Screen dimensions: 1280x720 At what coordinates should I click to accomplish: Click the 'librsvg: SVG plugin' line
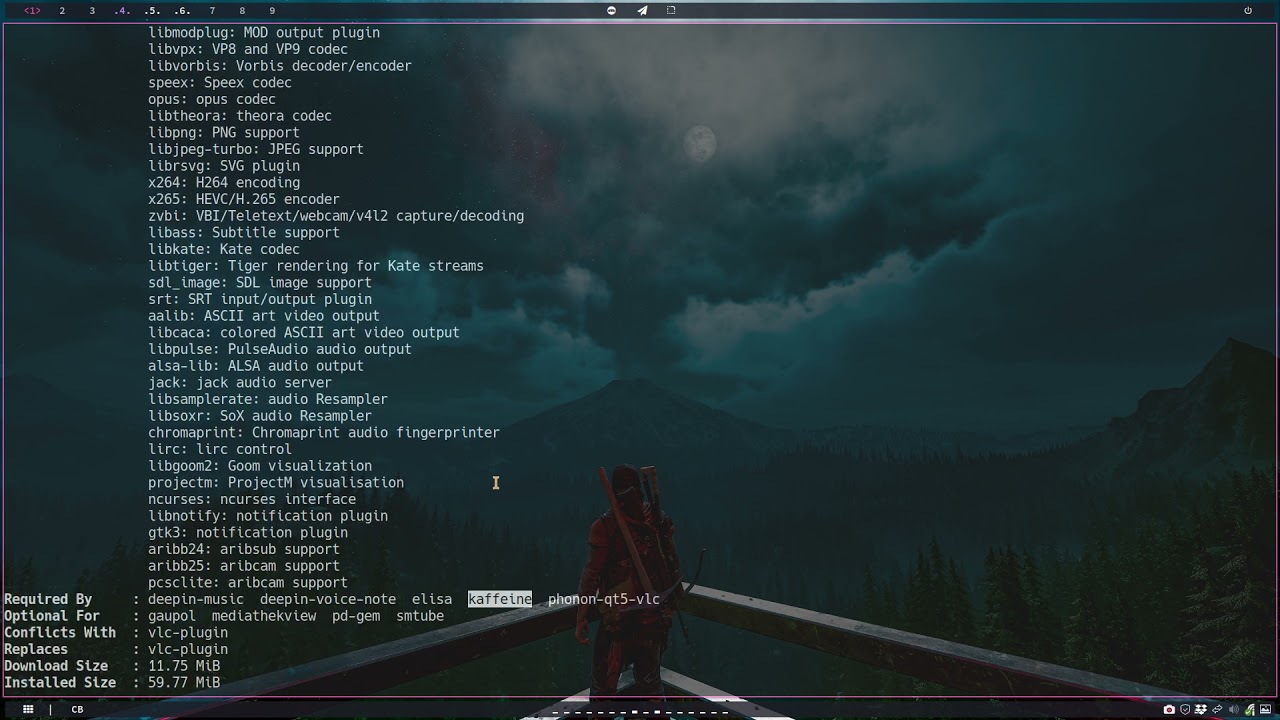pos(224,166)
